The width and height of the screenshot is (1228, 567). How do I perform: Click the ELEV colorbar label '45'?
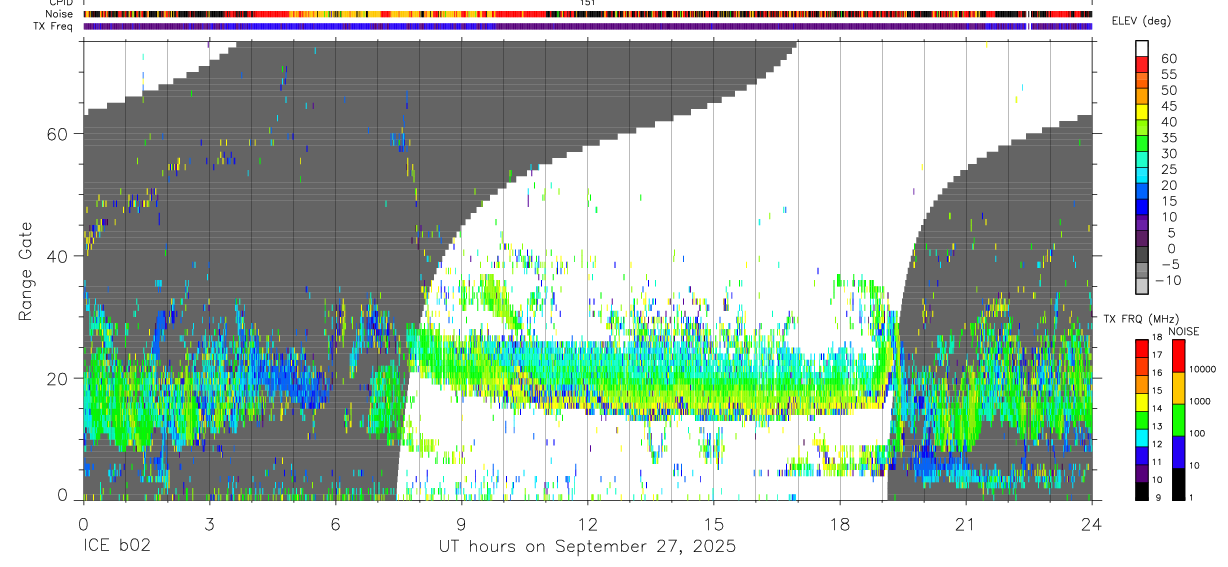pos(1167,107)
